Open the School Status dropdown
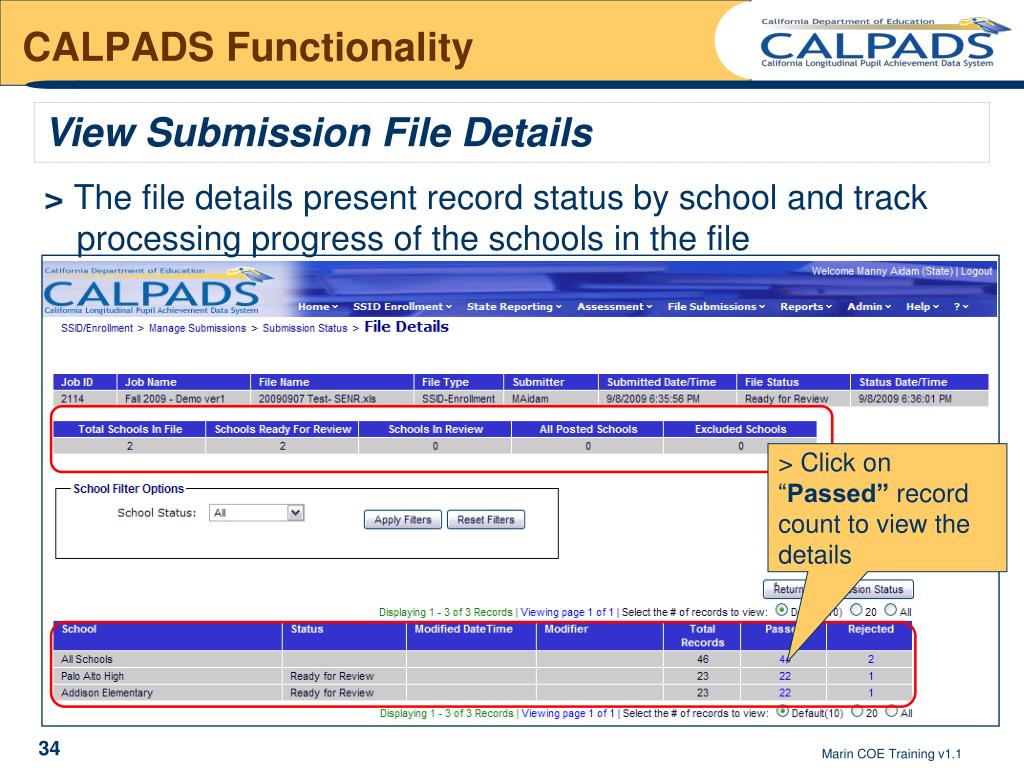1024x768 pixels. point(257,513)
